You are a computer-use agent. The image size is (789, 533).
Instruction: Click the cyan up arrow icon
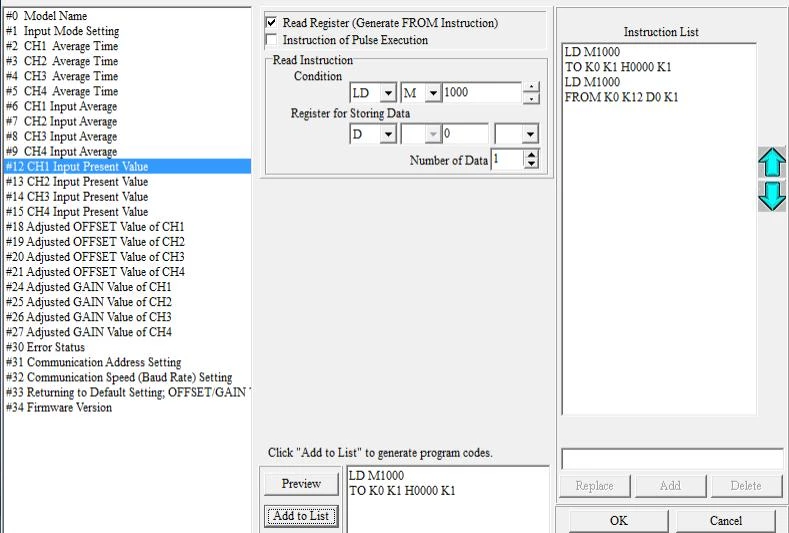tap(772, 162)
